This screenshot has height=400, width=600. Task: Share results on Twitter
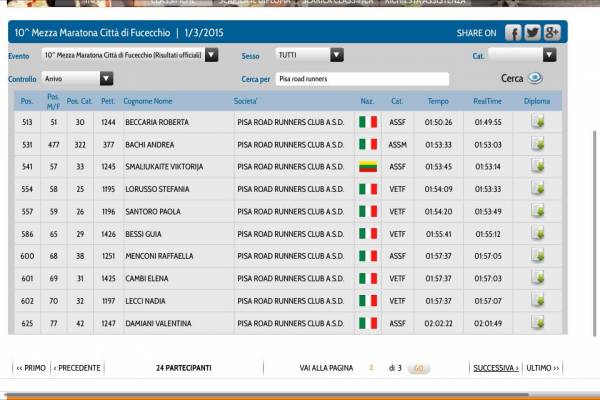point(532,33)
